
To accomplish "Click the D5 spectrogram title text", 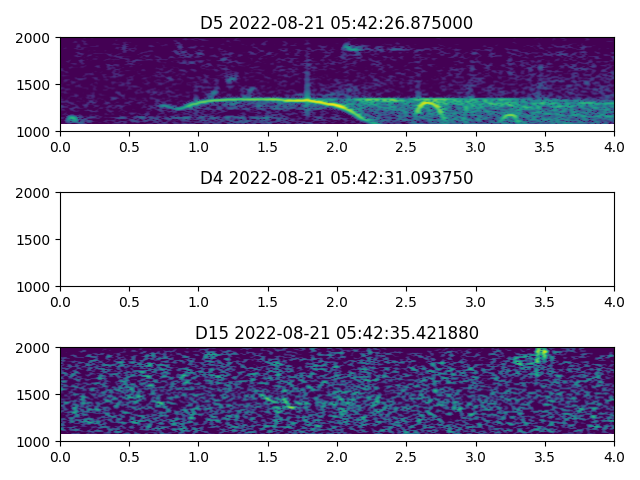I will click(x=337, y=23).
